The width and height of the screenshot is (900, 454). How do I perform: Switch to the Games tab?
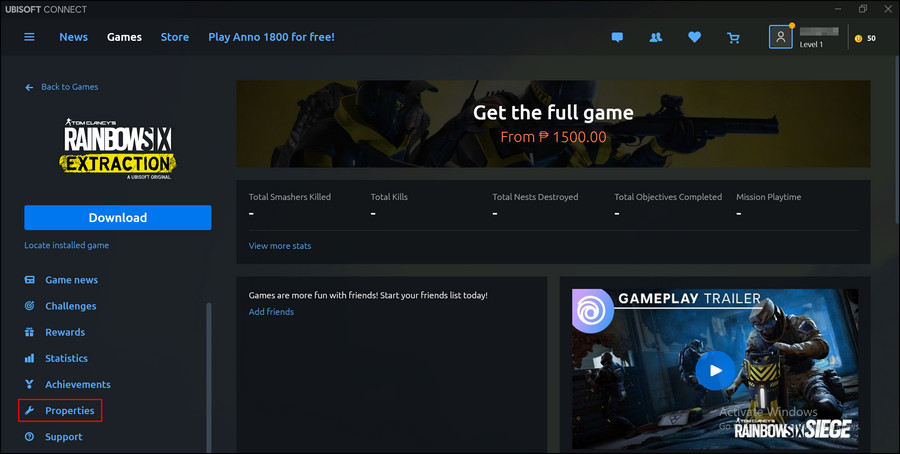coord(124,37)
